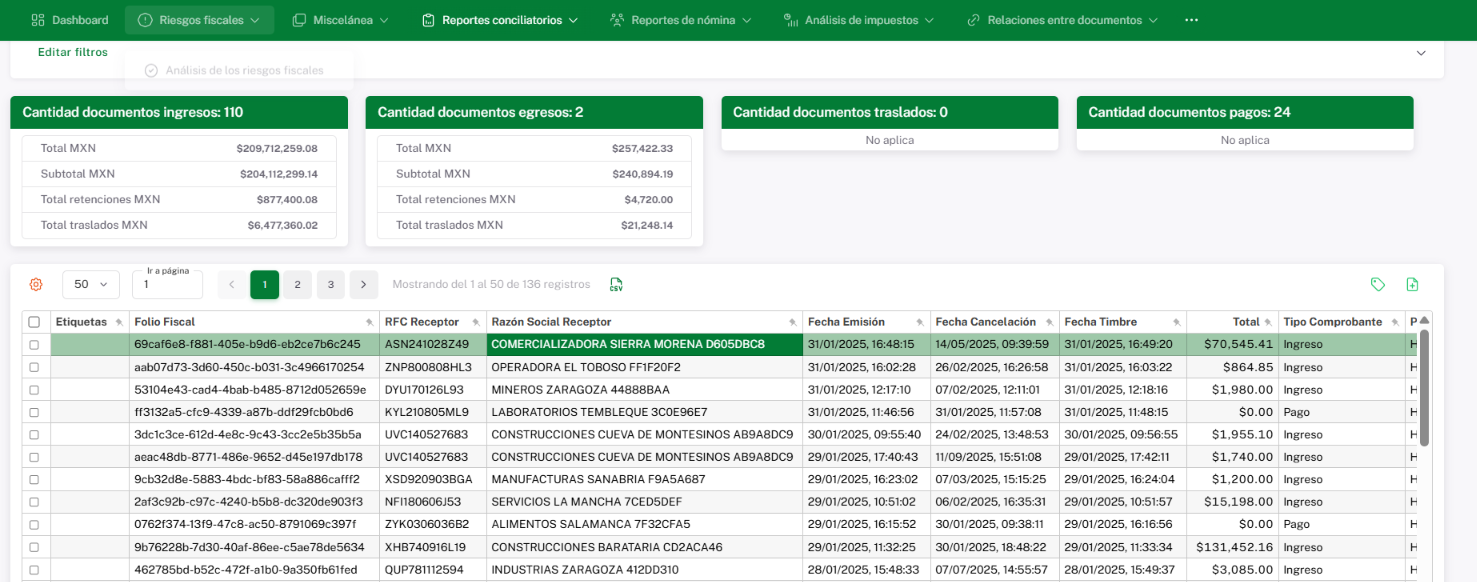Viewport: 1477px width, 582px height.
Task: Pin the Folio Fiscal column
Action: tap(372, 322)
